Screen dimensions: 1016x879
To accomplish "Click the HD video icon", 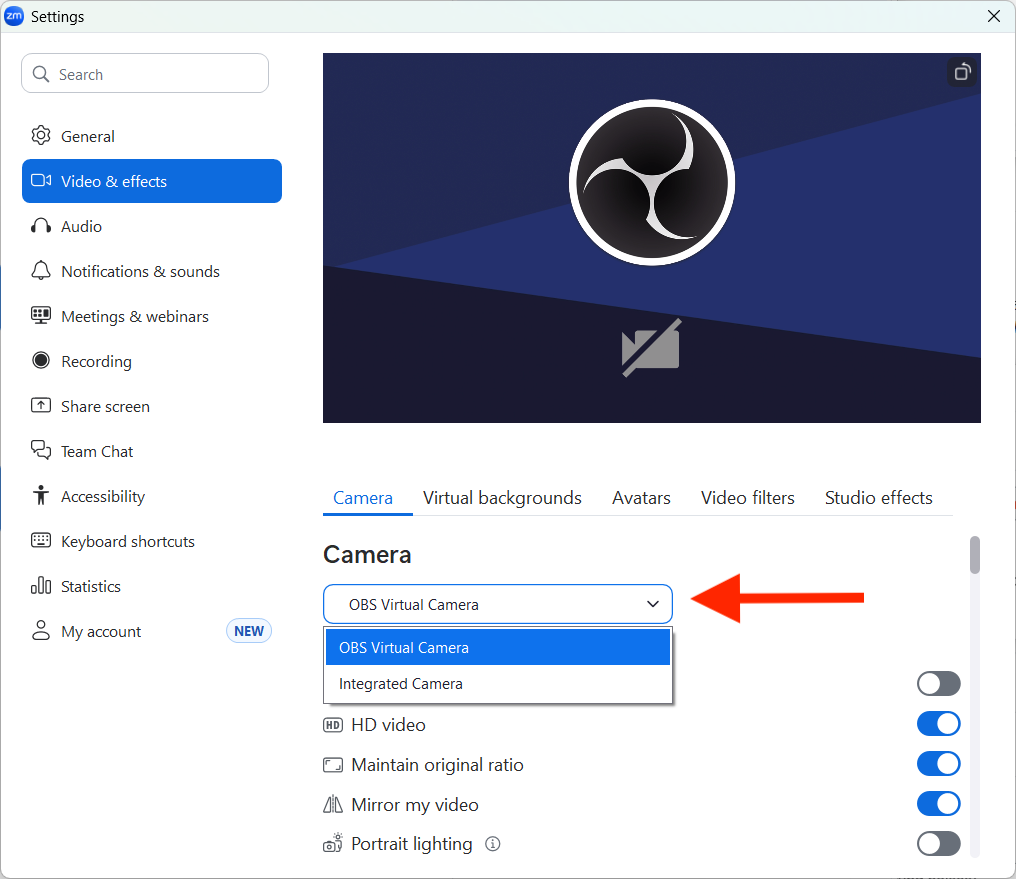I will tap(333, 725).
